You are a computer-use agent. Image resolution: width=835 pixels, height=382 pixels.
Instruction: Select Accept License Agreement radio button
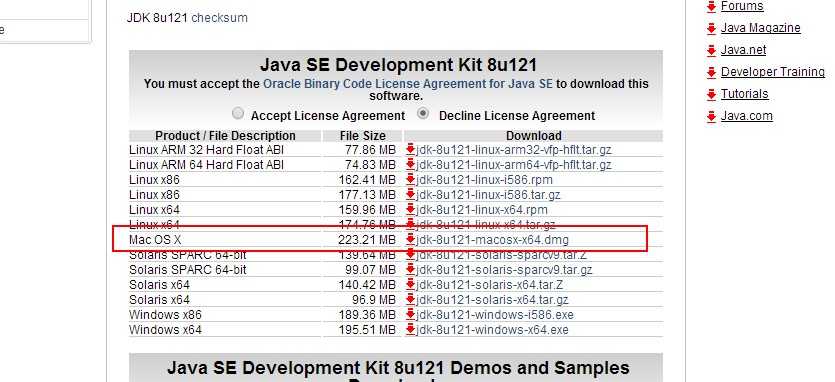pos(238,113)
